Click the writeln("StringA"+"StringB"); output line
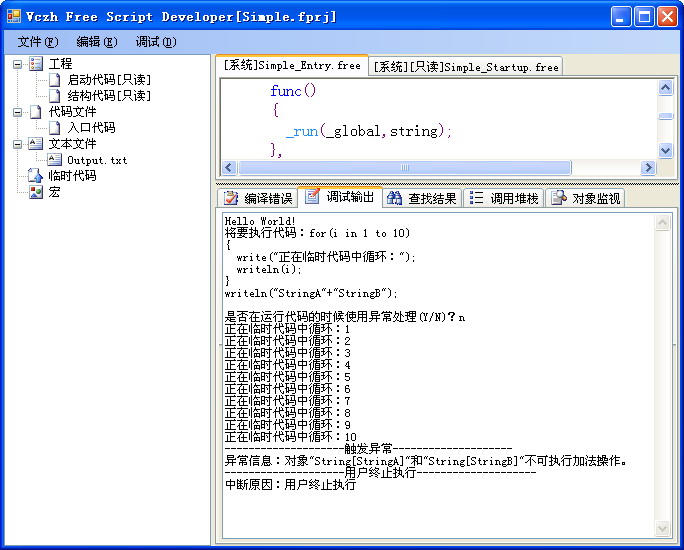 (x=311, y=293)
